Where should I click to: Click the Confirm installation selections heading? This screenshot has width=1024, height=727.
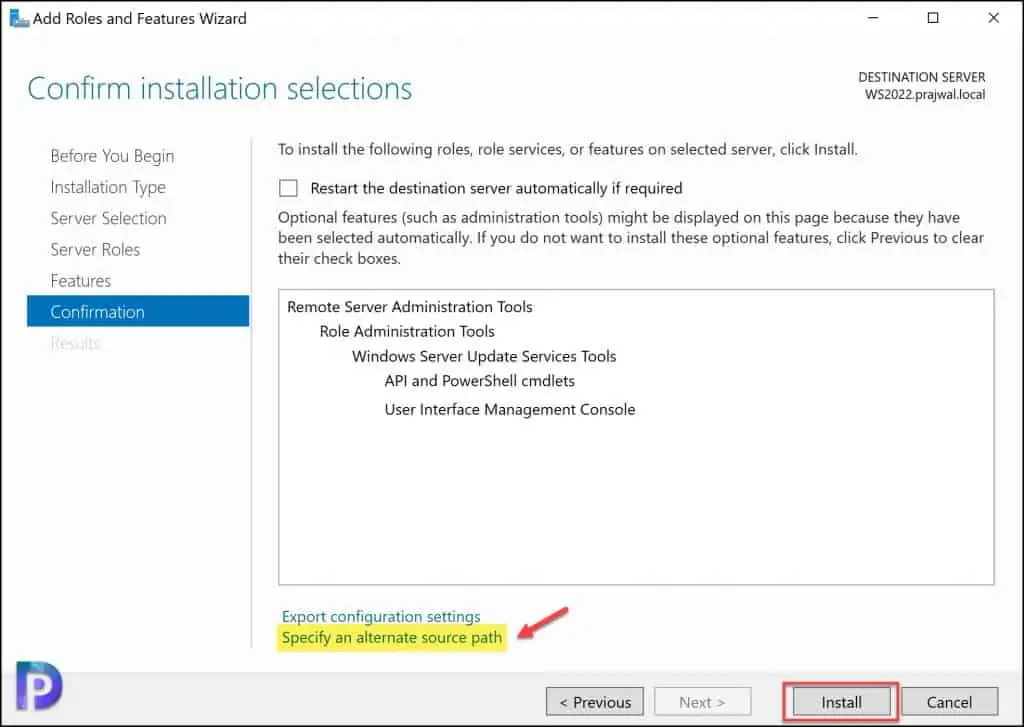coord(219,89)
